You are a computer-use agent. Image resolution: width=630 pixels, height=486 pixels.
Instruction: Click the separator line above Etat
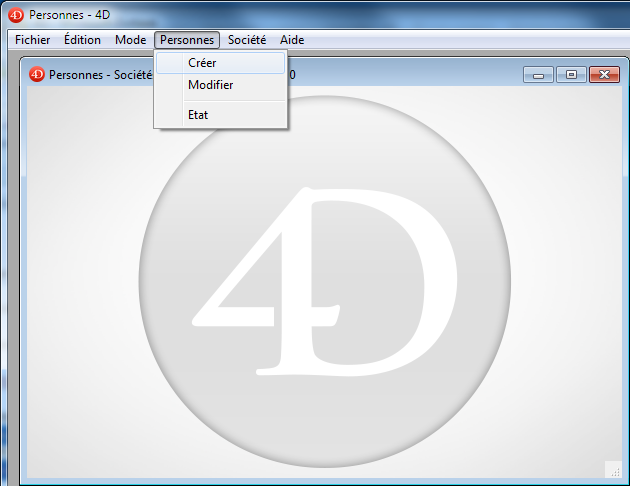[220, 100]
